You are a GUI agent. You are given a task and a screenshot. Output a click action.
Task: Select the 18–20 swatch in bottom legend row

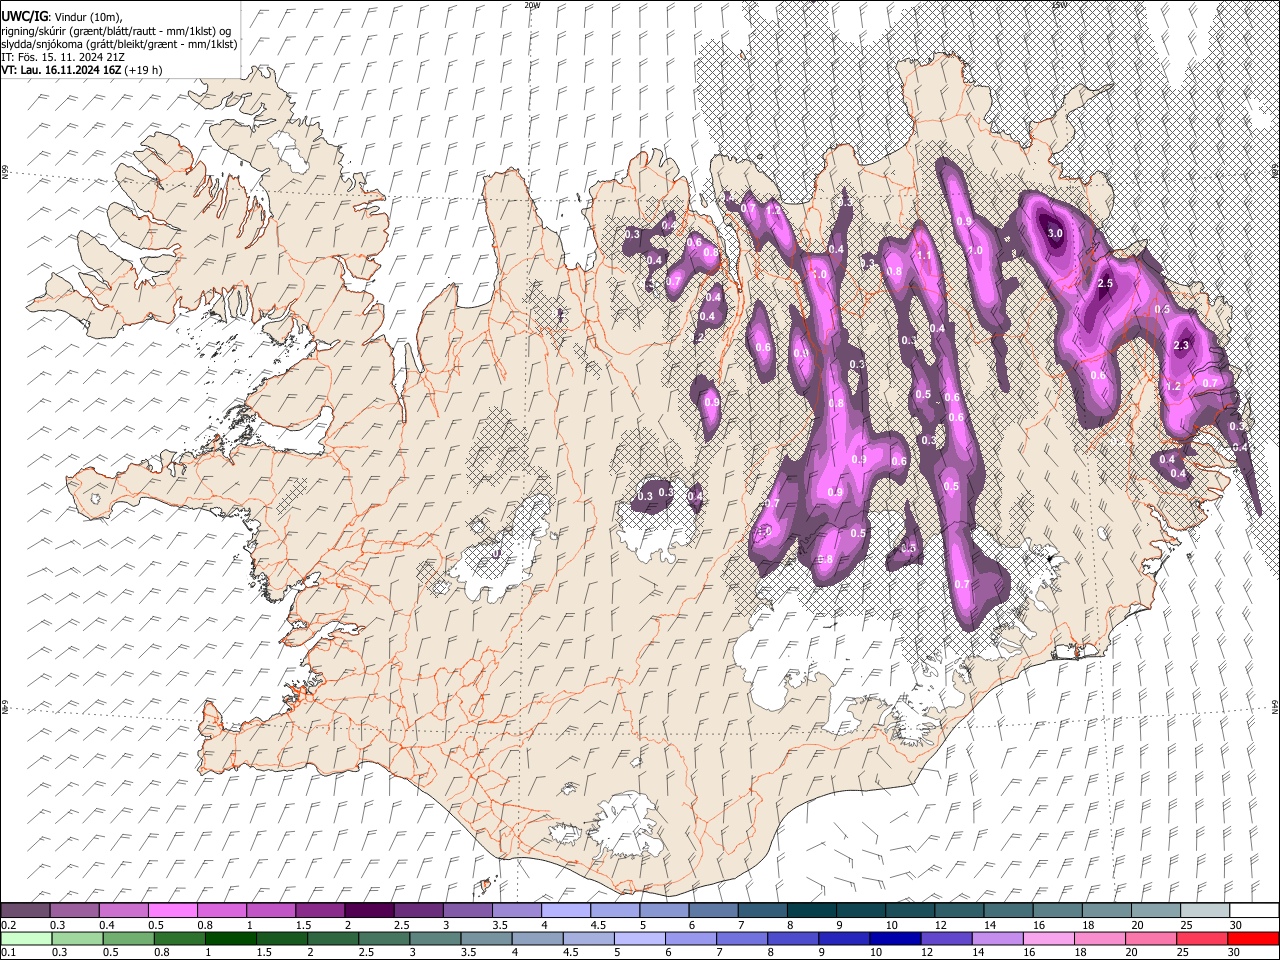(x=1099, y=938)
